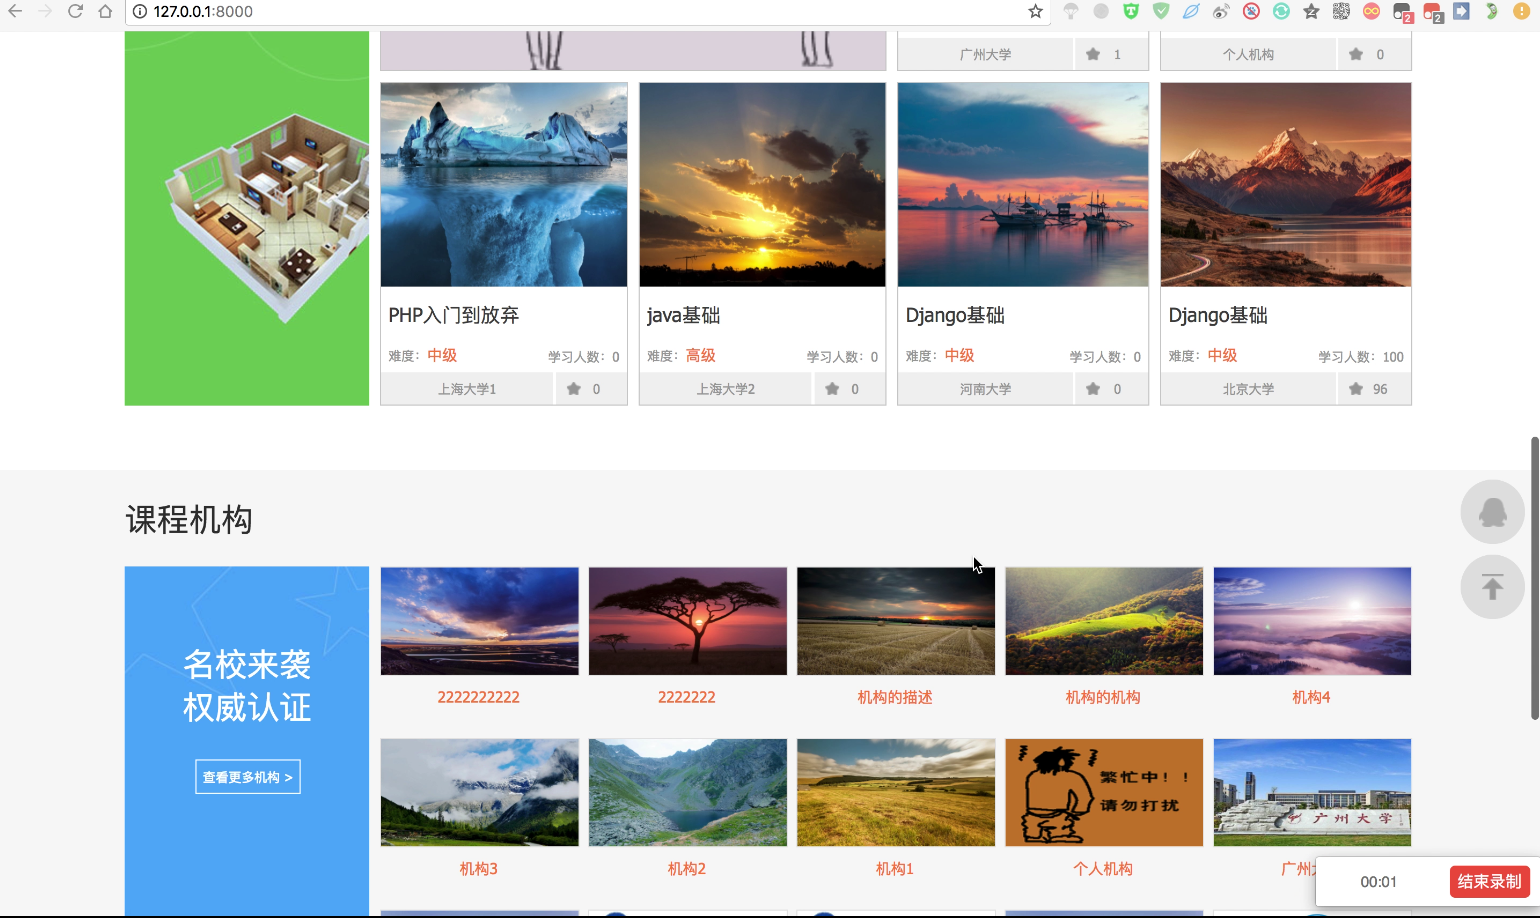Open the green pea pod extension

point(1491,11)
